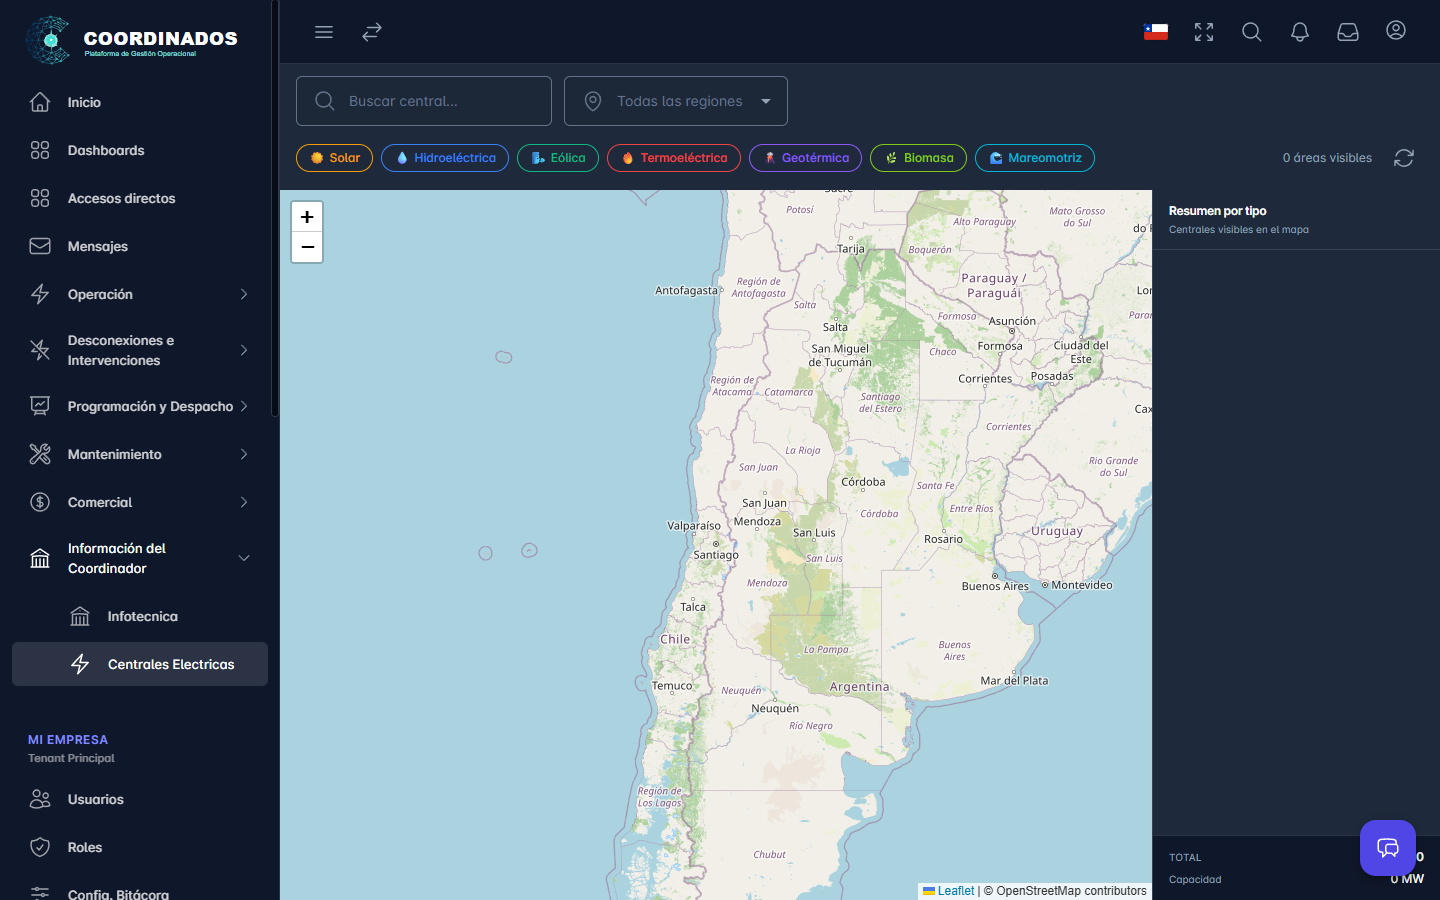Image resolution: width=1440 pixels, height=900 pixels.
Task: Open the Chile flag language selector
Action: (x=1156, y=32)
